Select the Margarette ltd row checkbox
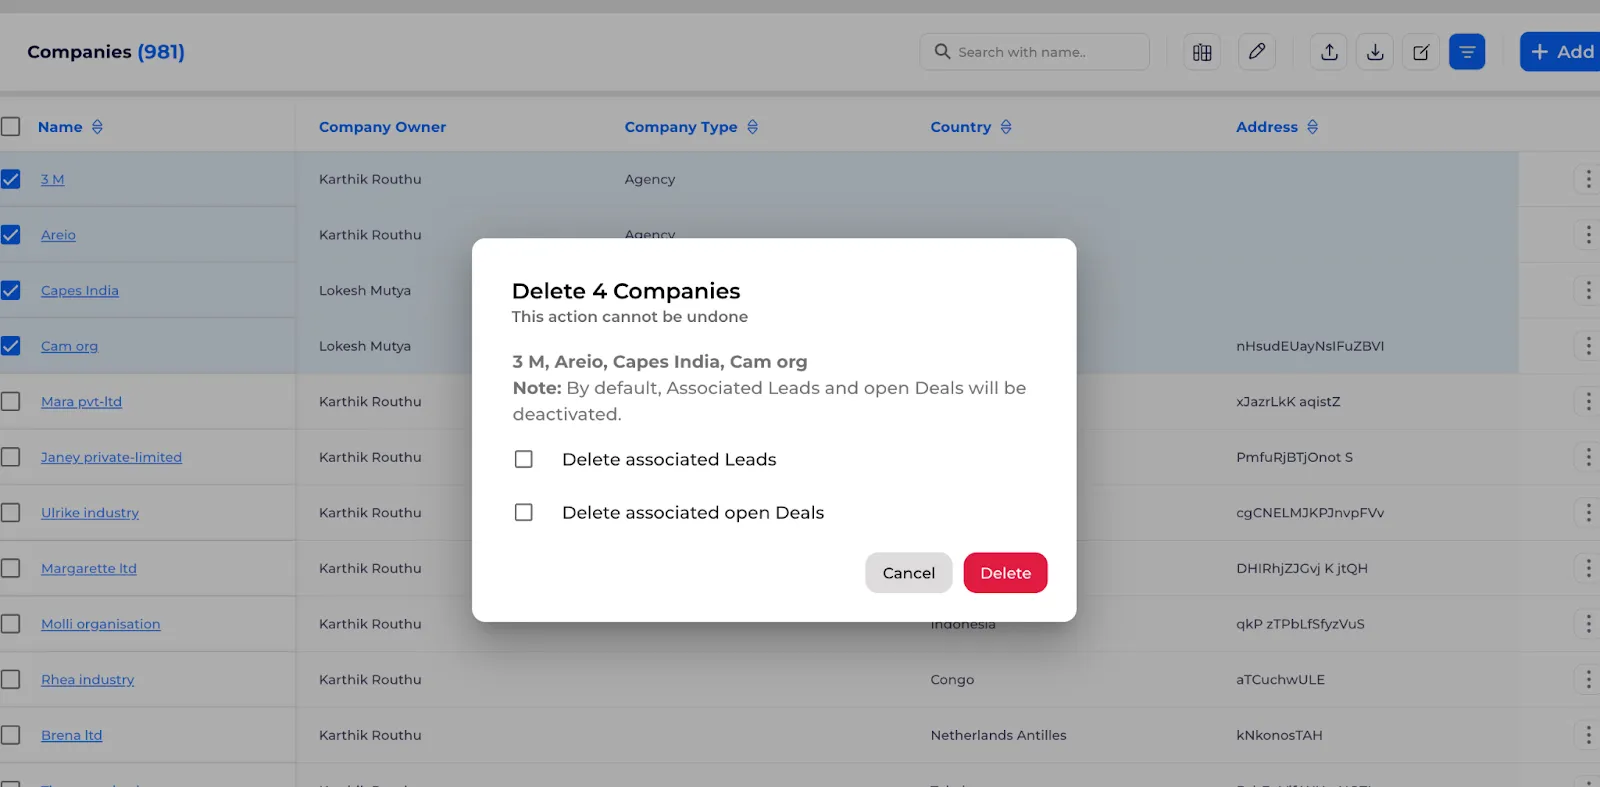1600x787 pixels. pyautogui.click(x=10, y=568)
